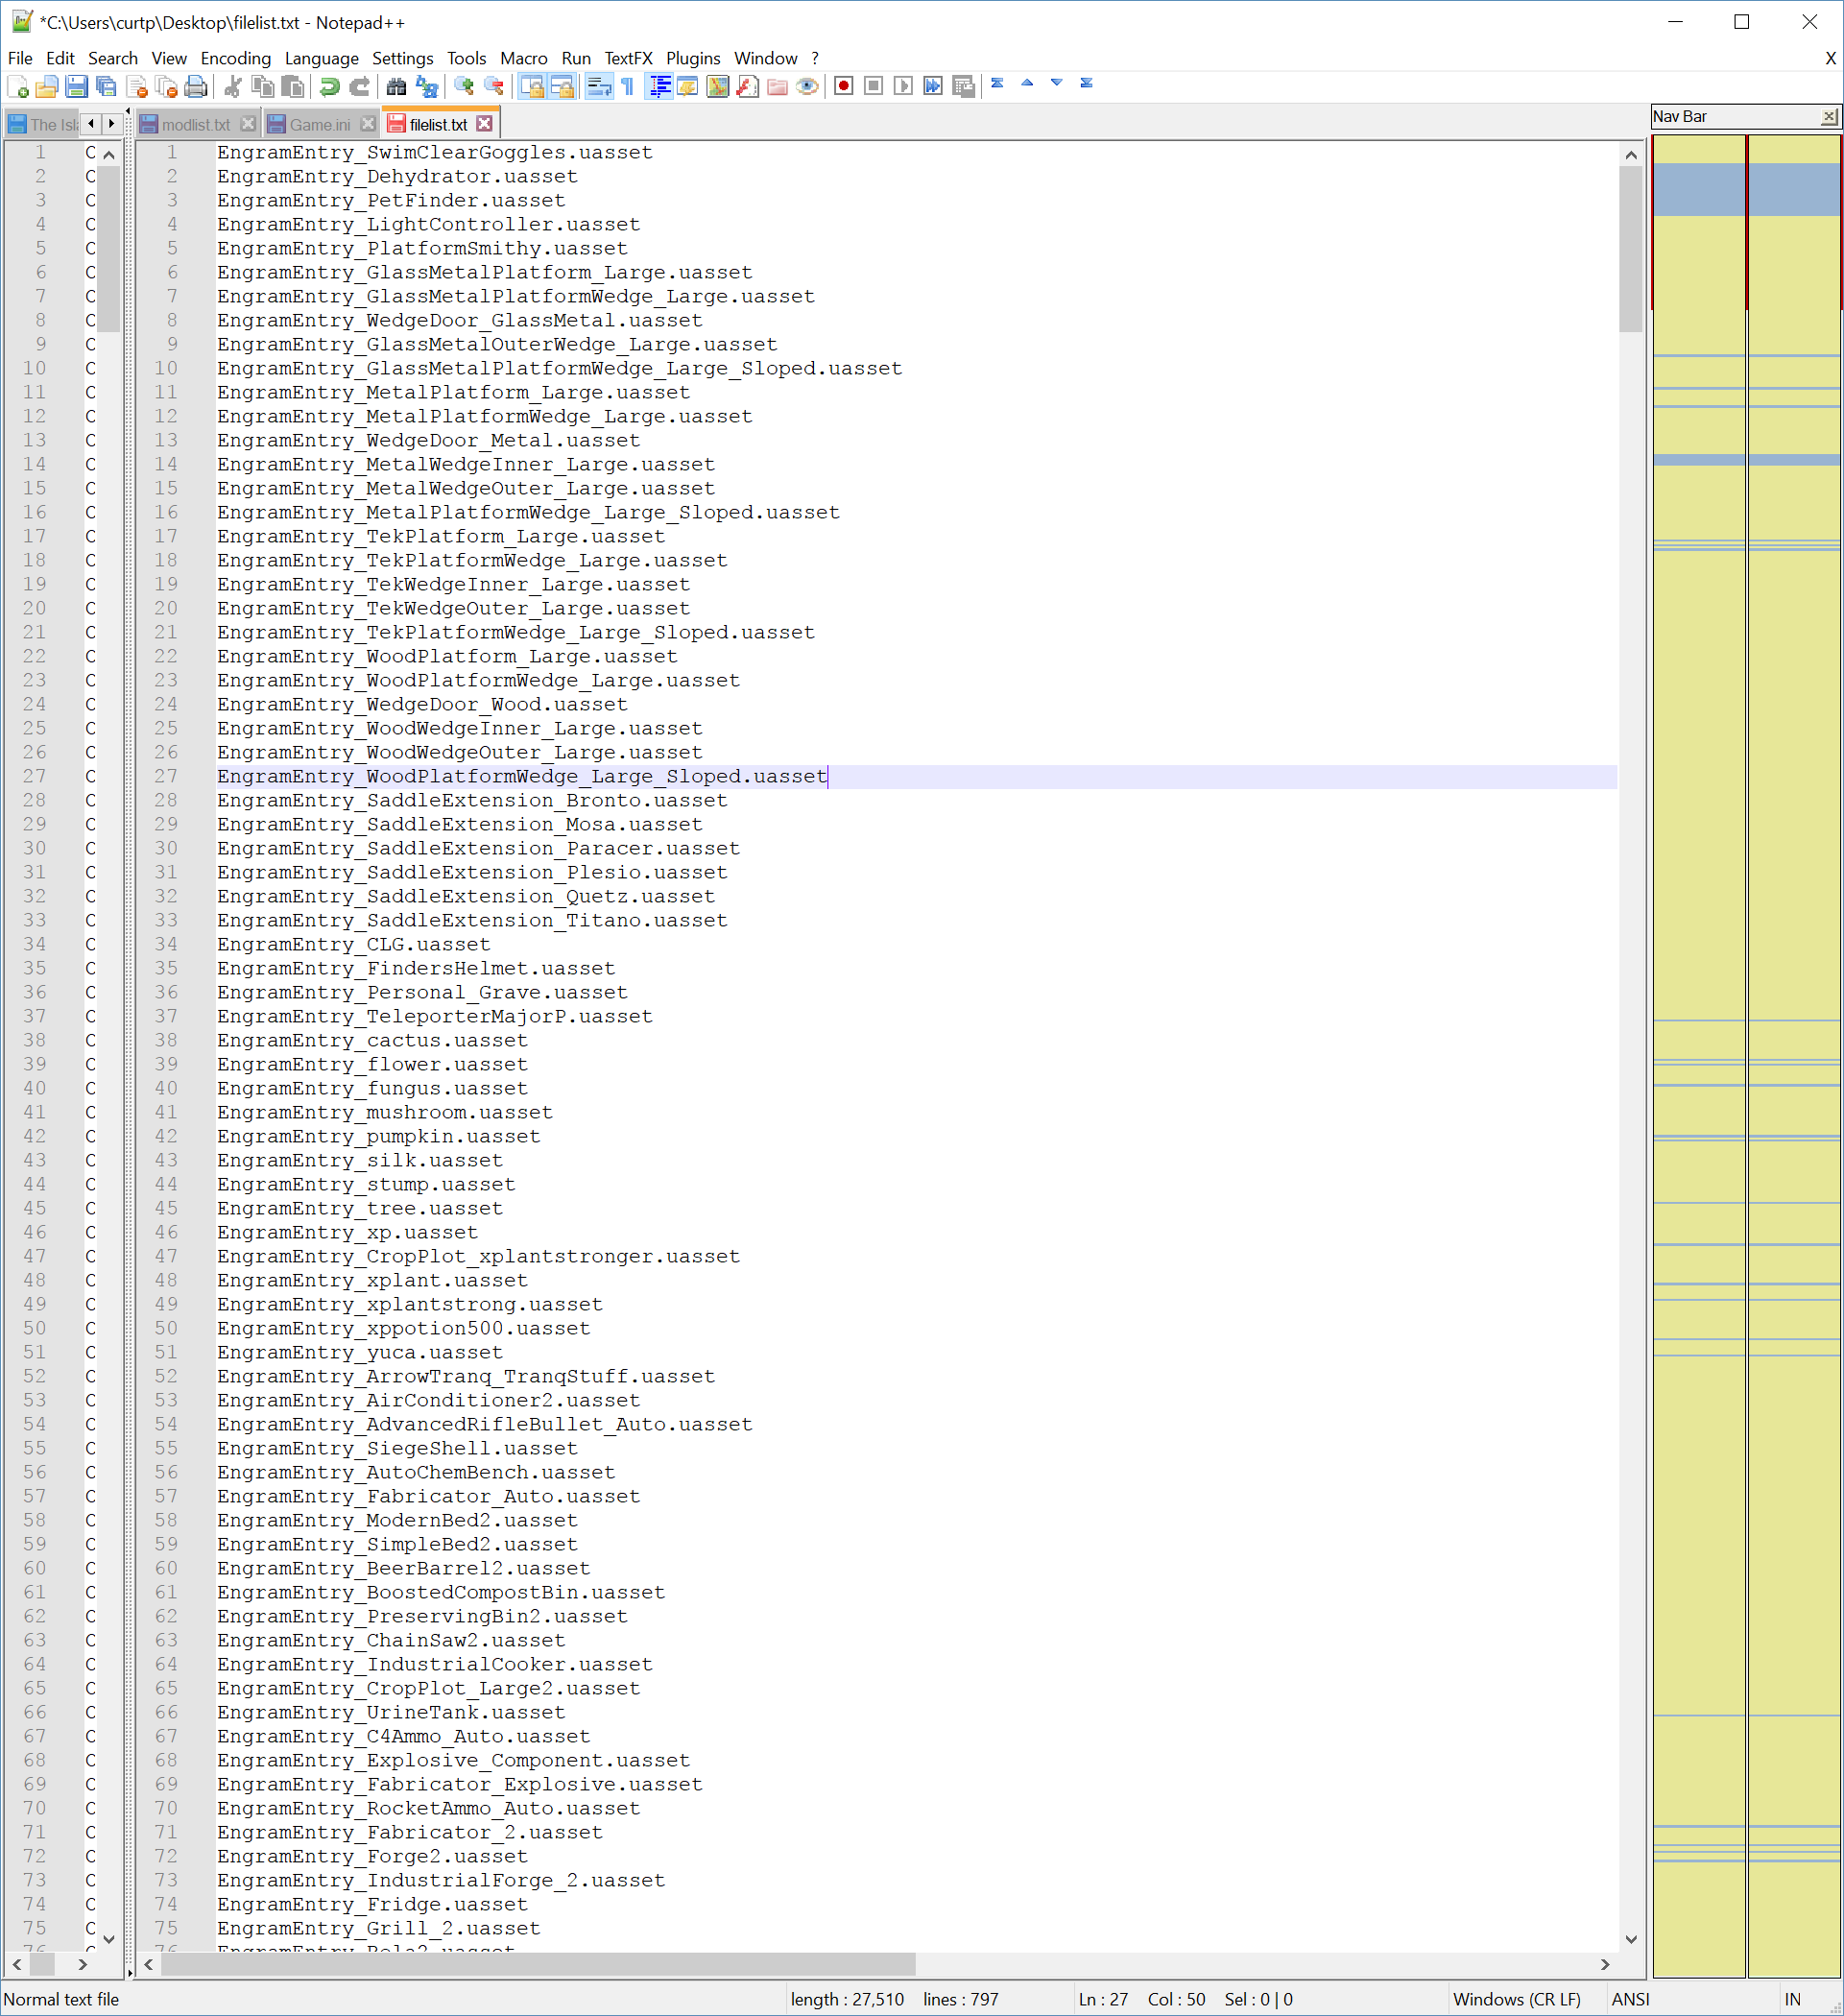
Task: Click Start Recording macro red dot
Action: [x=843, y=86]
